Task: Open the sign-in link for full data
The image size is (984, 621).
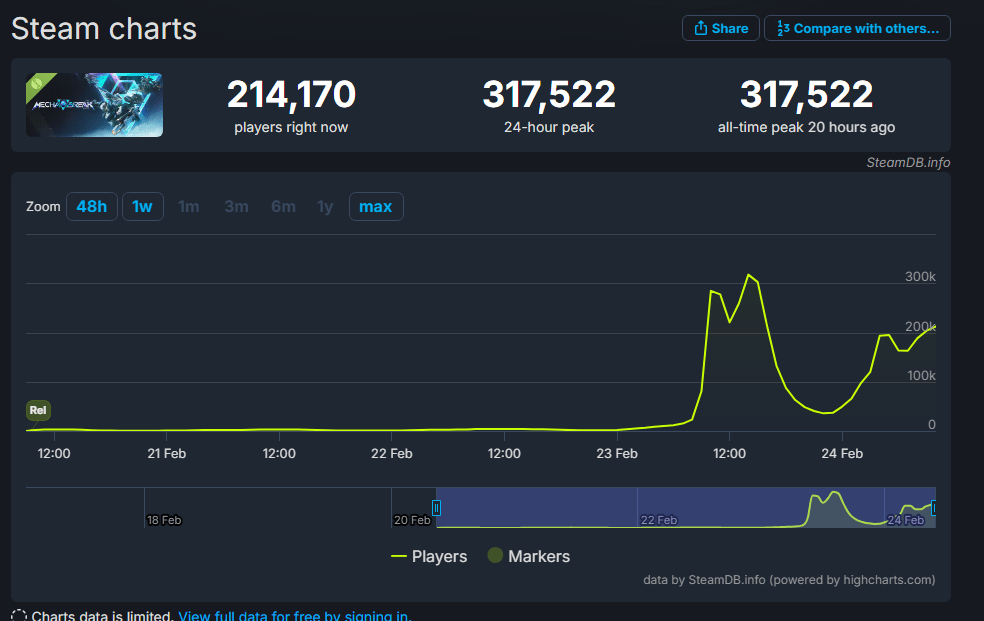Action: pos(295,616)
